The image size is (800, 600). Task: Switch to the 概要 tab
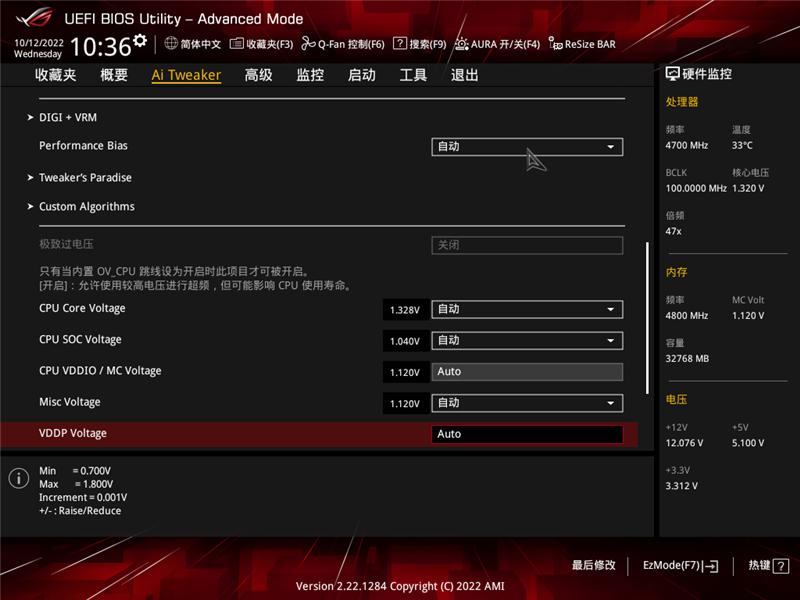[x=114, y=75]
